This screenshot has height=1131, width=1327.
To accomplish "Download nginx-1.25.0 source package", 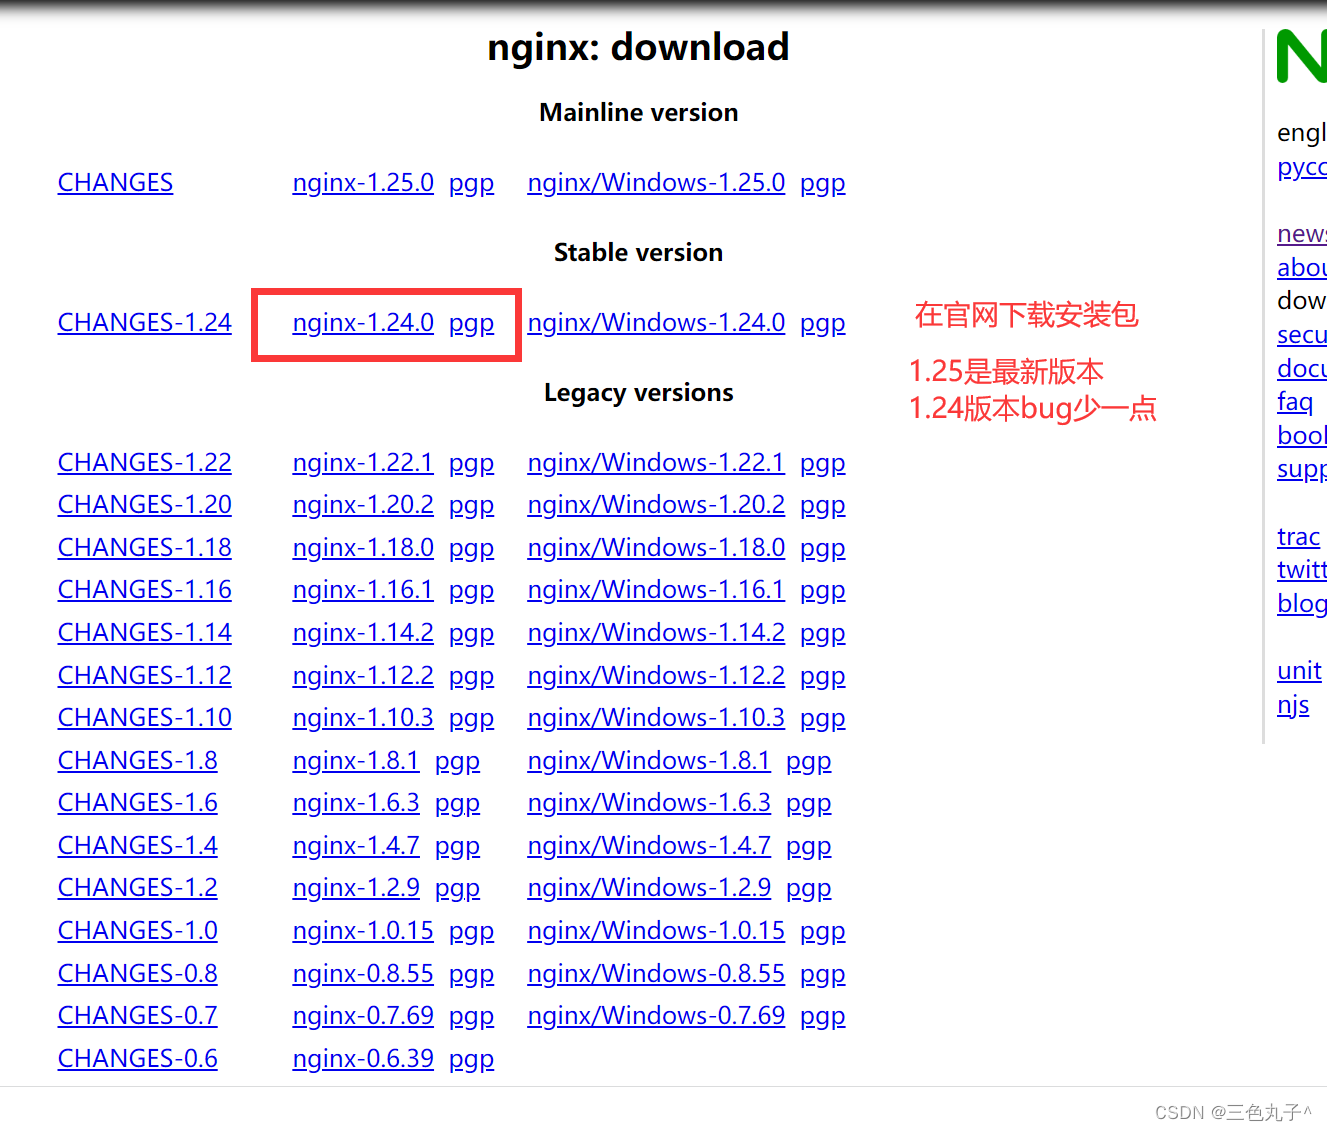I will (x=363, y=183).
